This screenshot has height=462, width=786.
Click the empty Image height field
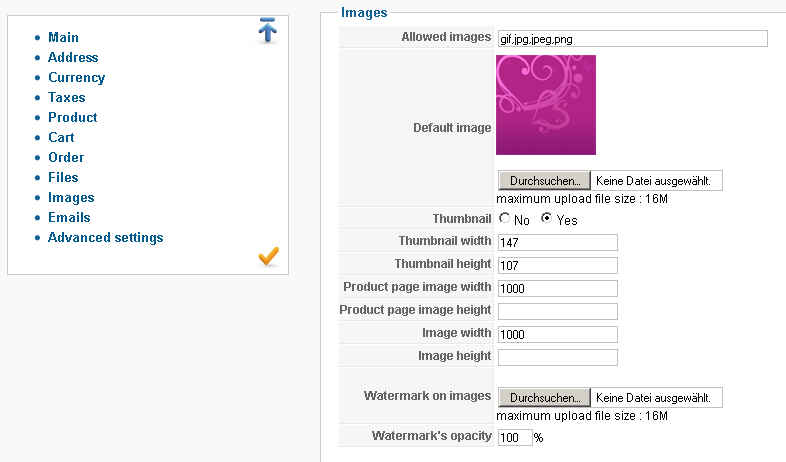(557, 357)
